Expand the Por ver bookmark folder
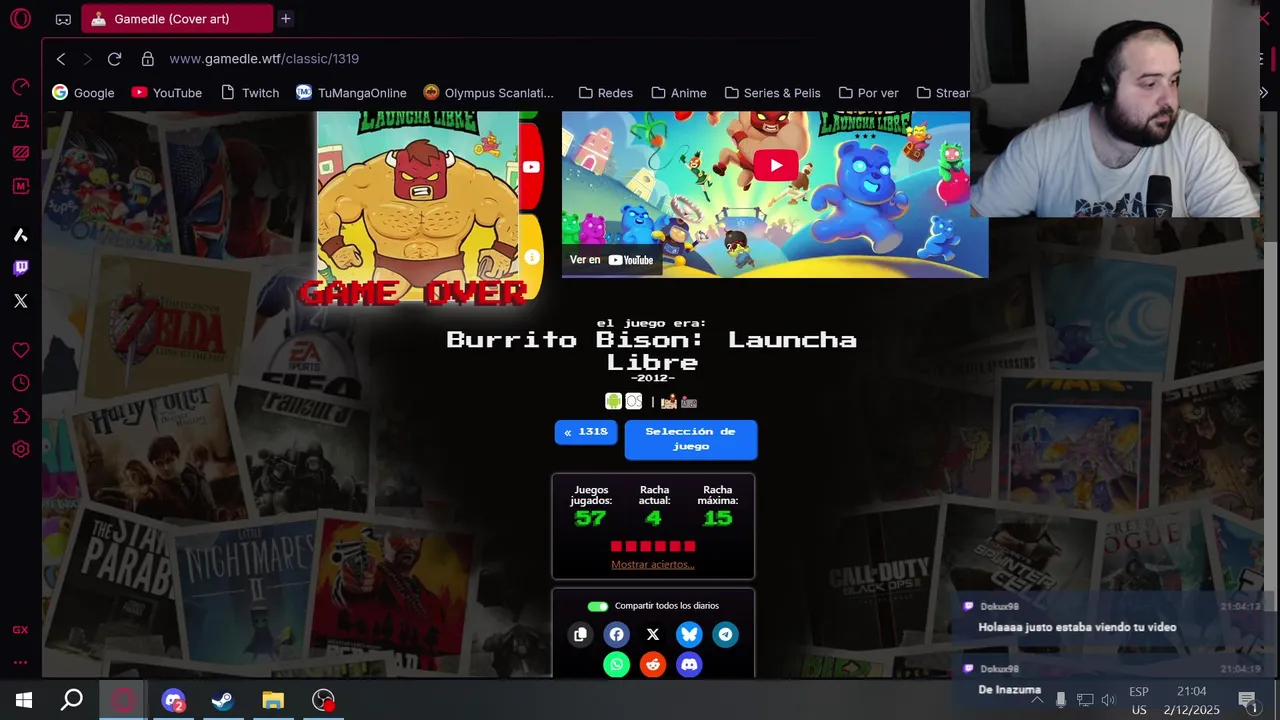The height and width of the screenshot is (720, 1280). [868, 93]
